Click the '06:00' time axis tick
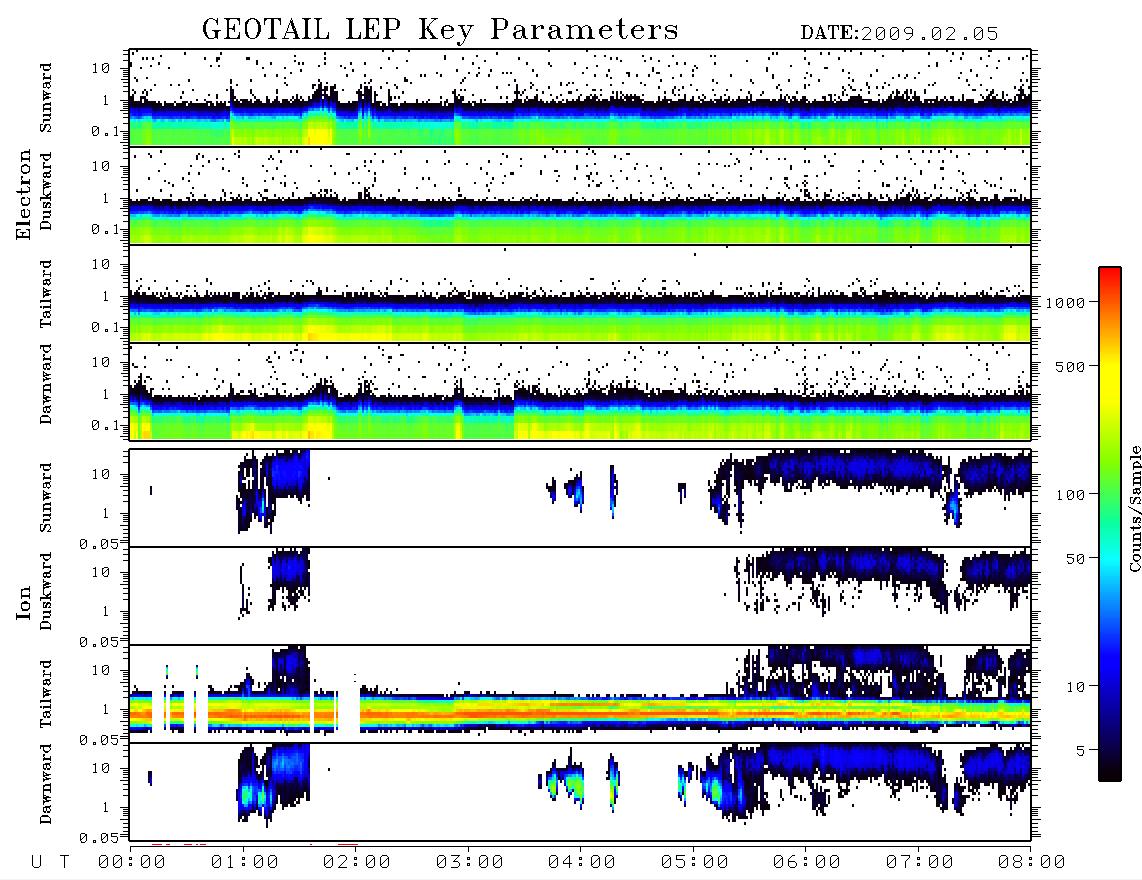This screenshot has width=1142, height=880. [x=807, y=863]
